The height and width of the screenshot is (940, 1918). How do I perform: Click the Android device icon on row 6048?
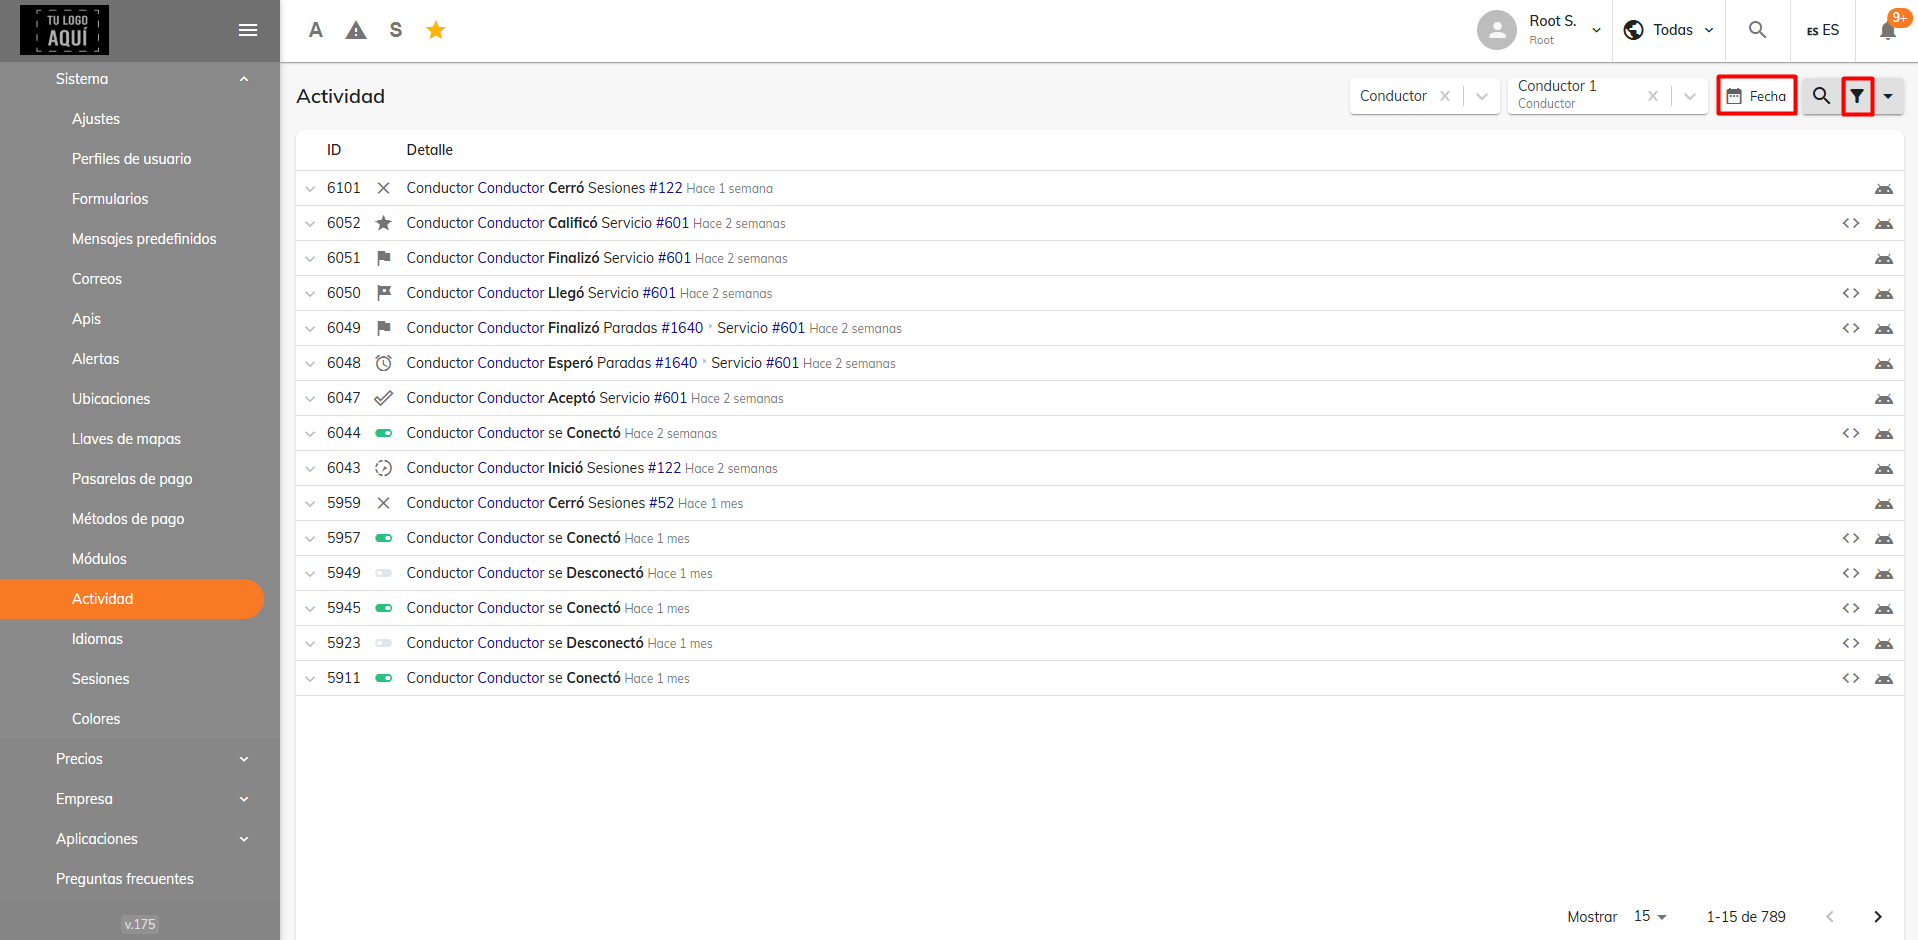click(x=1884, y=364)
